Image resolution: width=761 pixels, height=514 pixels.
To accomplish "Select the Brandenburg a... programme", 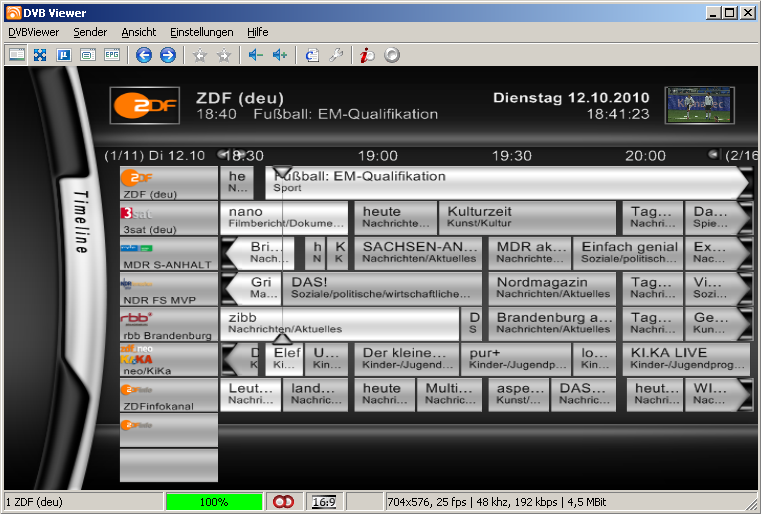I will point(552,324).
